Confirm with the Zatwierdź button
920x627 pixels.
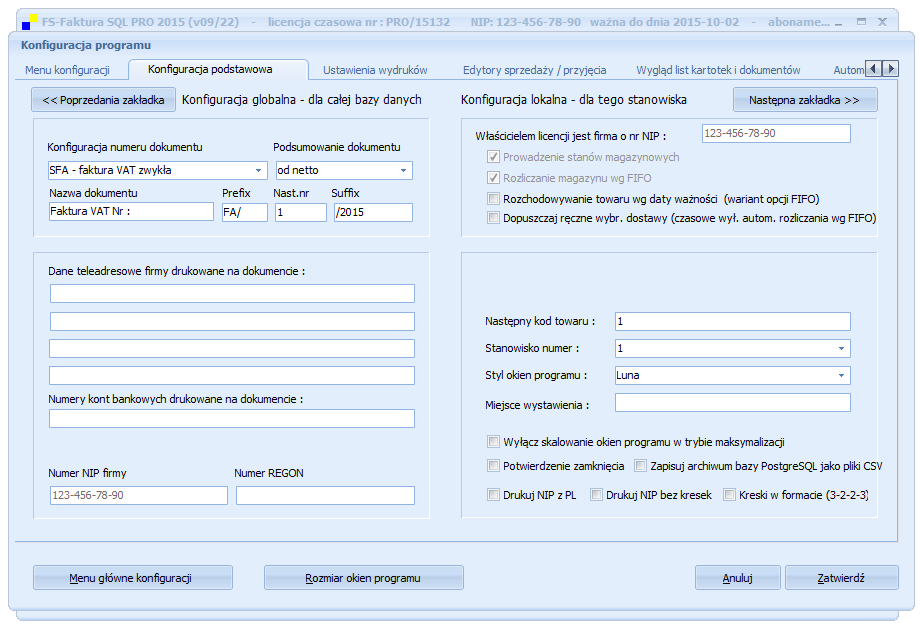pos(841,578)
